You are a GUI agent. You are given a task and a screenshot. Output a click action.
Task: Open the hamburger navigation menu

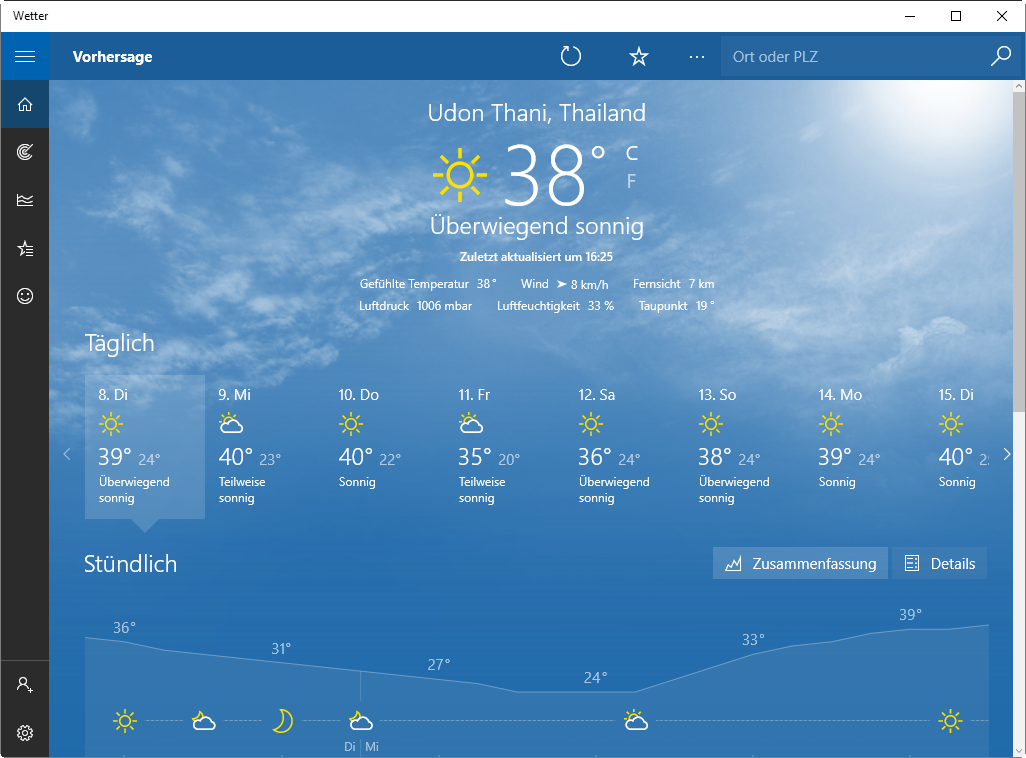click(25, 57)
